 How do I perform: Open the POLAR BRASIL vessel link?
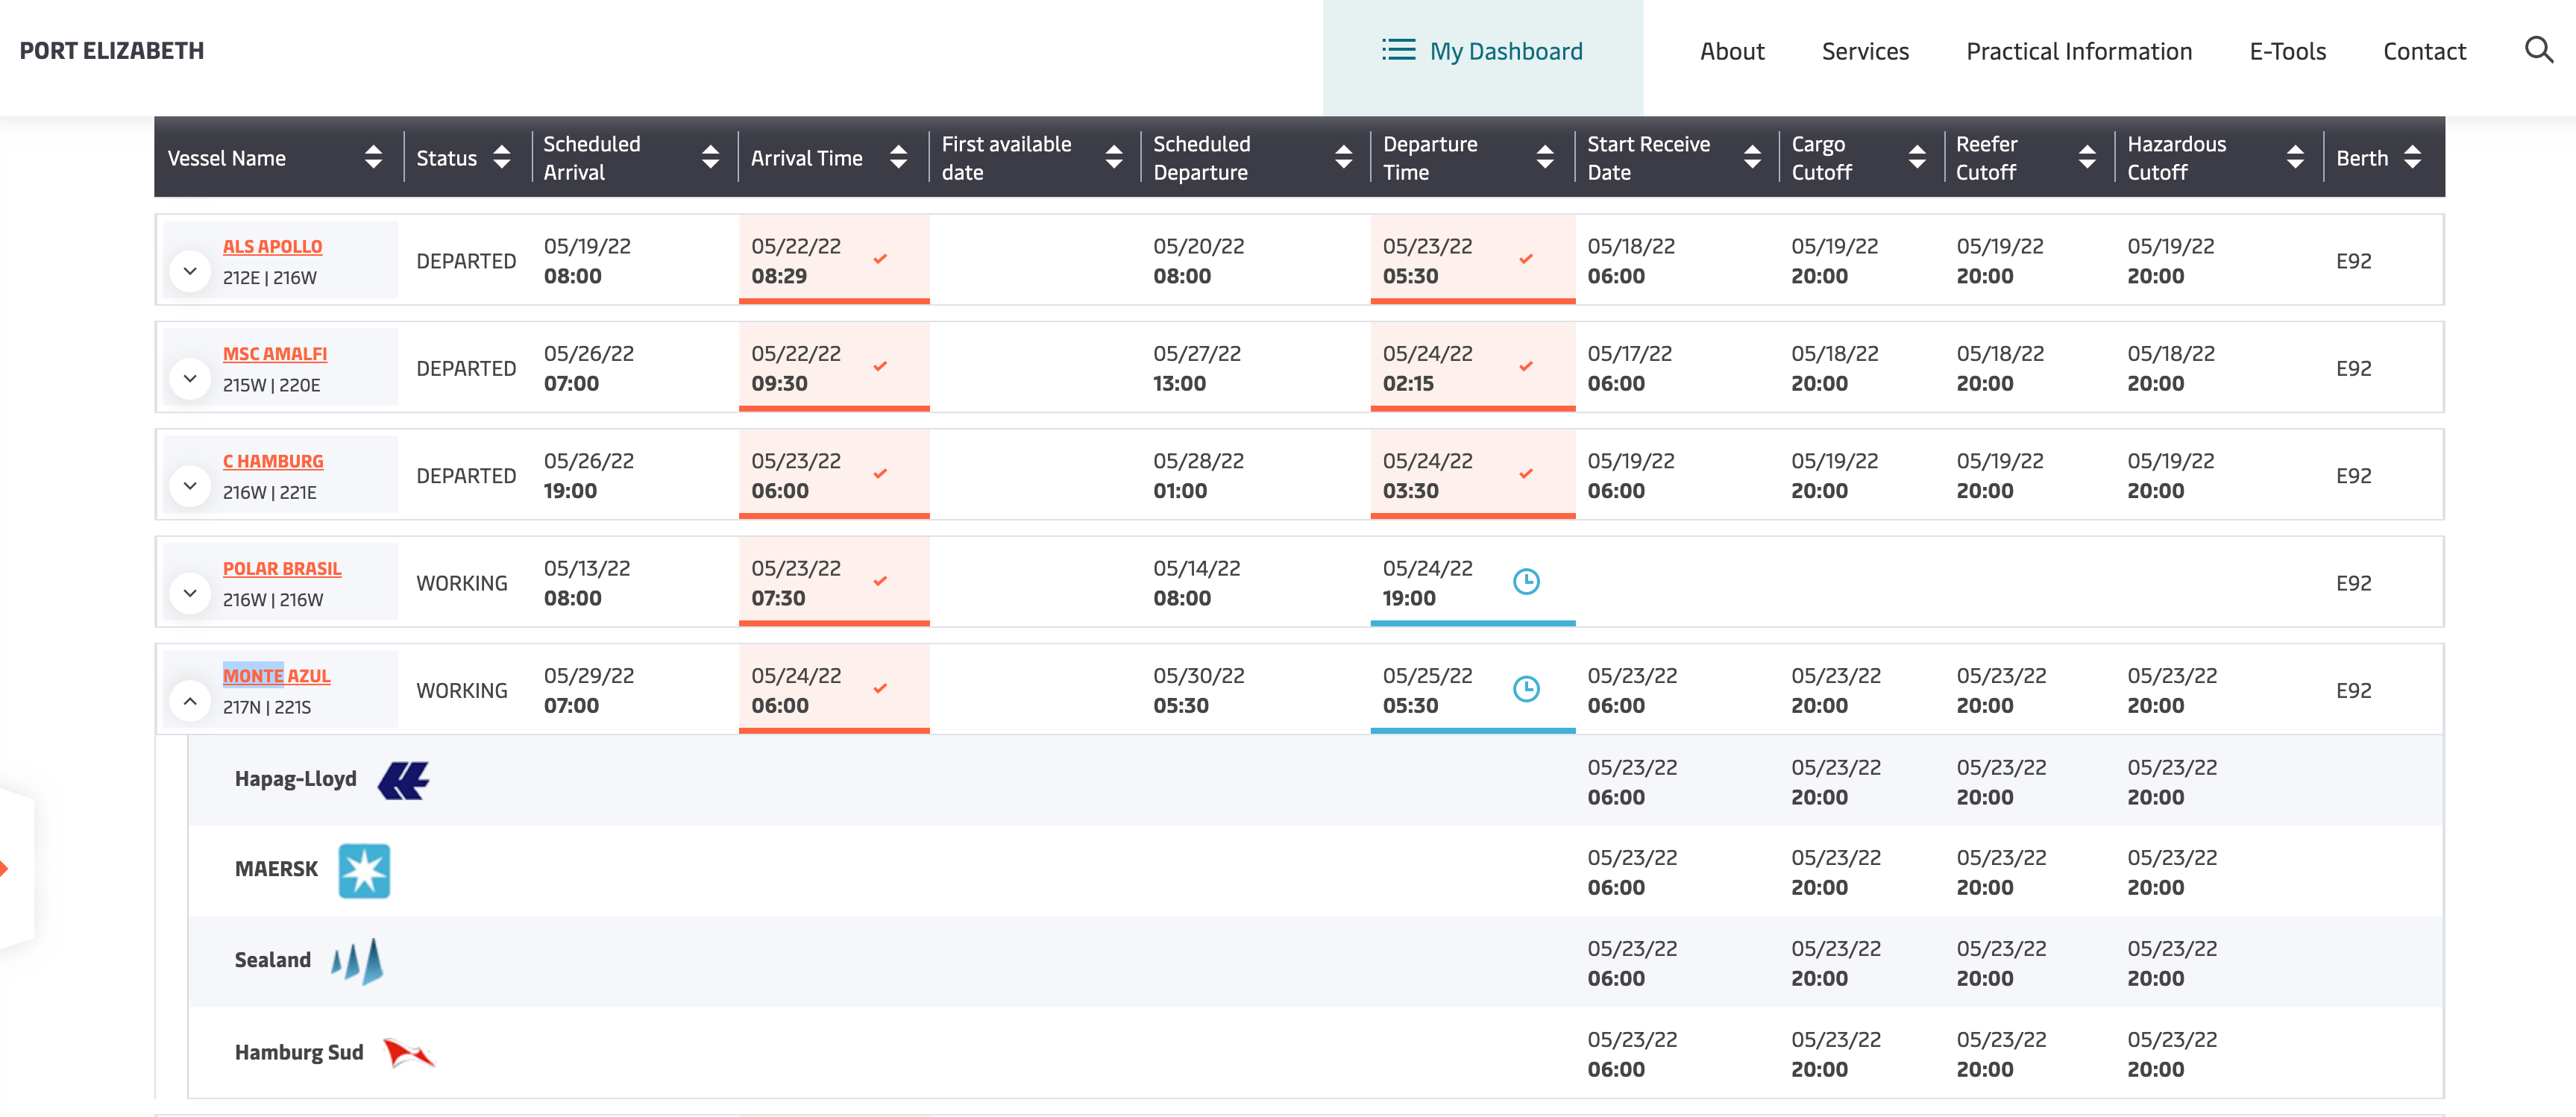(282, 568)
